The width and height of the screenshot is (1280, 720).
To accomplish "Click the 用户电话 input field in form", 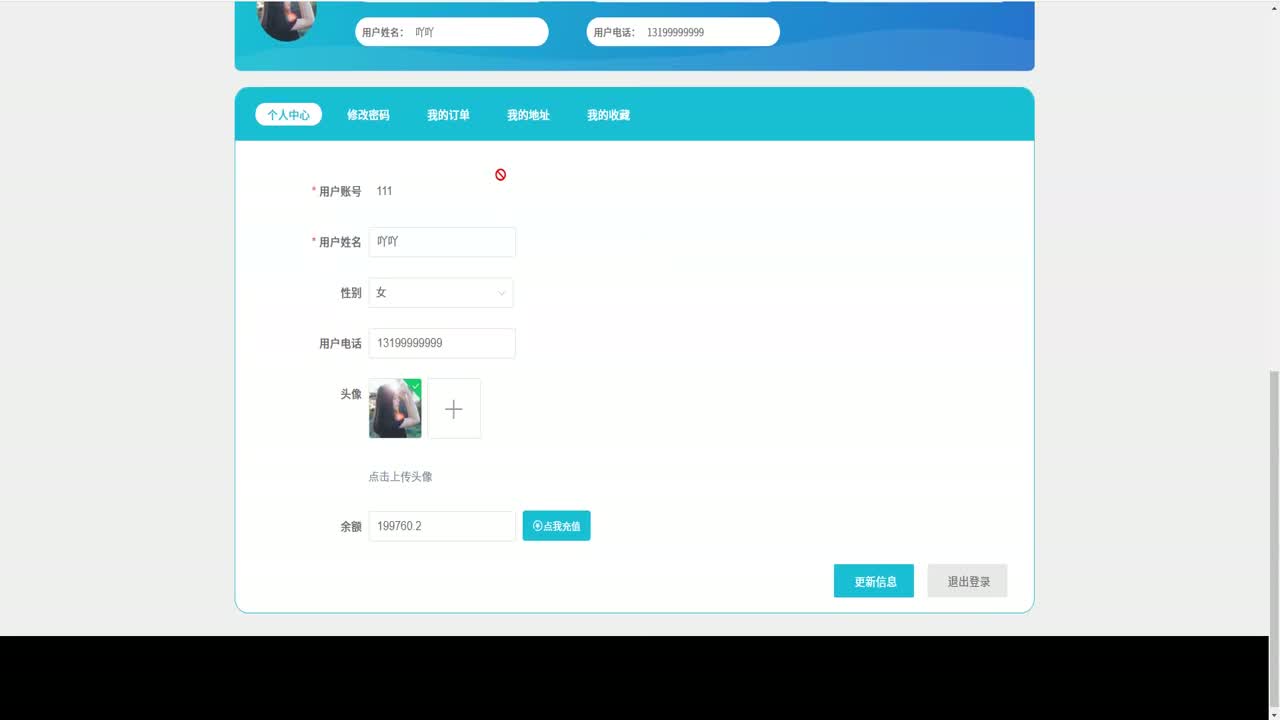I will click(x=442, y=343).
